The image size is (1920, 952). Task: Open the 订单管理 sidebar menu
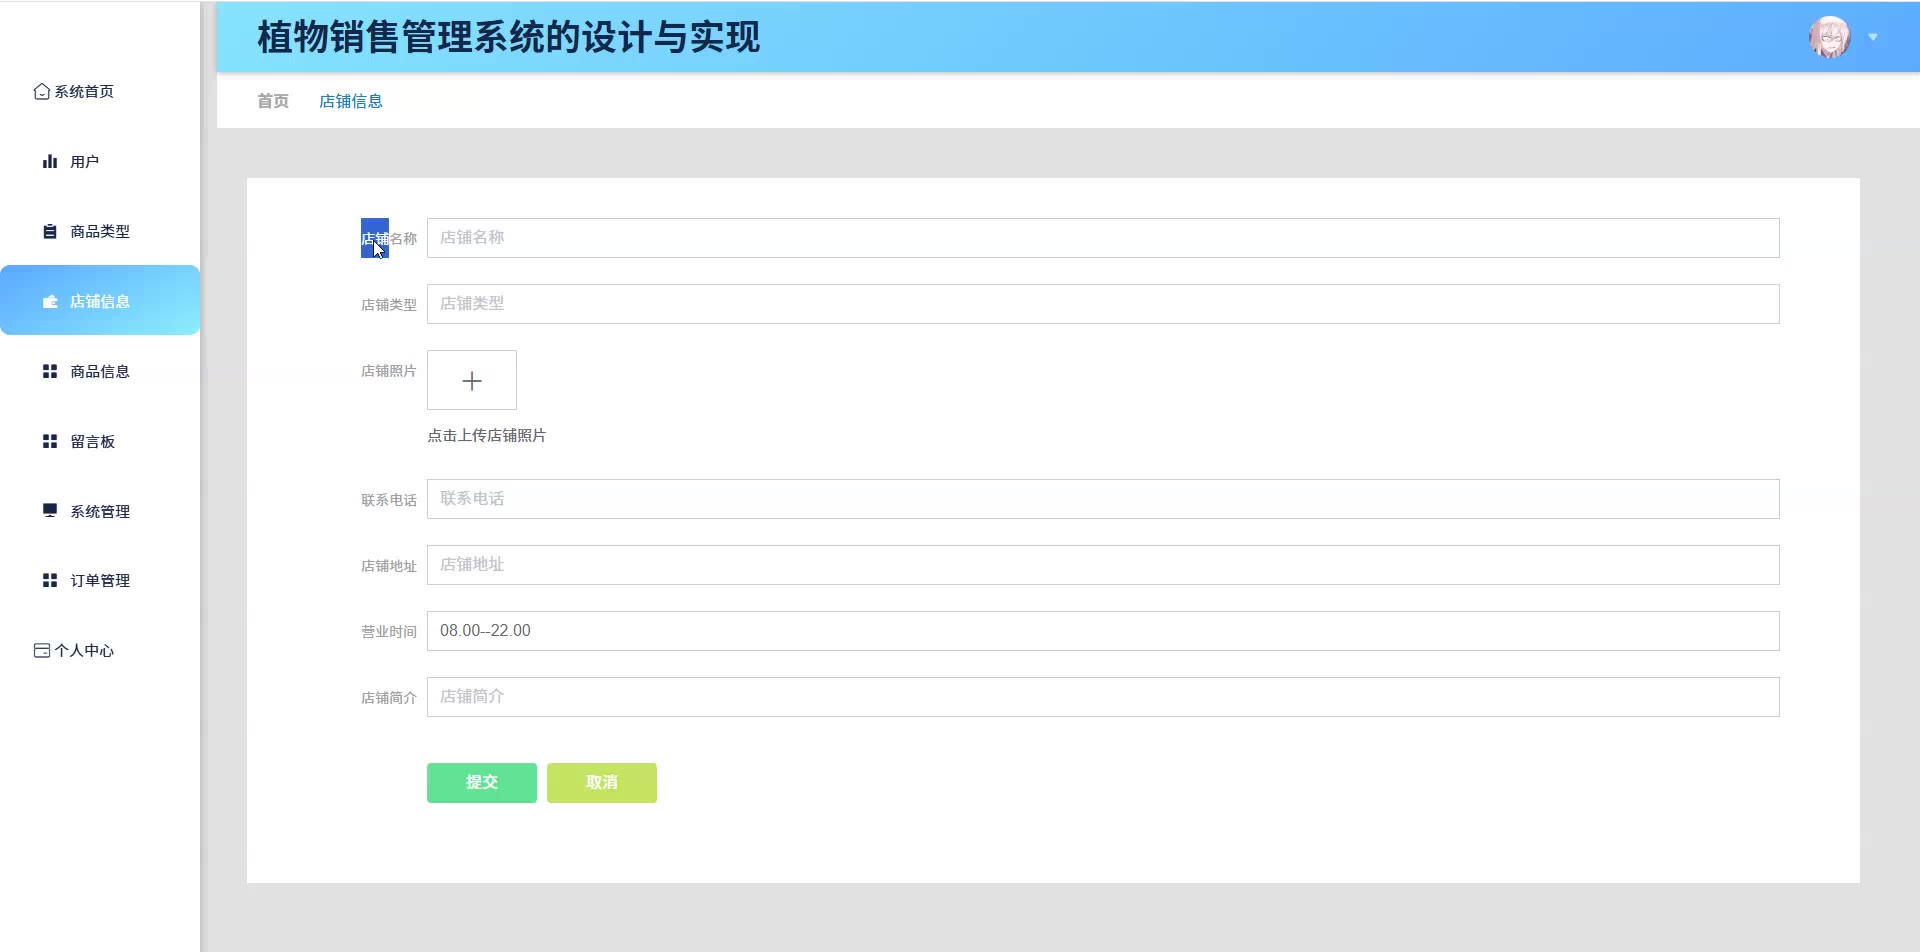tap(100, 580)
